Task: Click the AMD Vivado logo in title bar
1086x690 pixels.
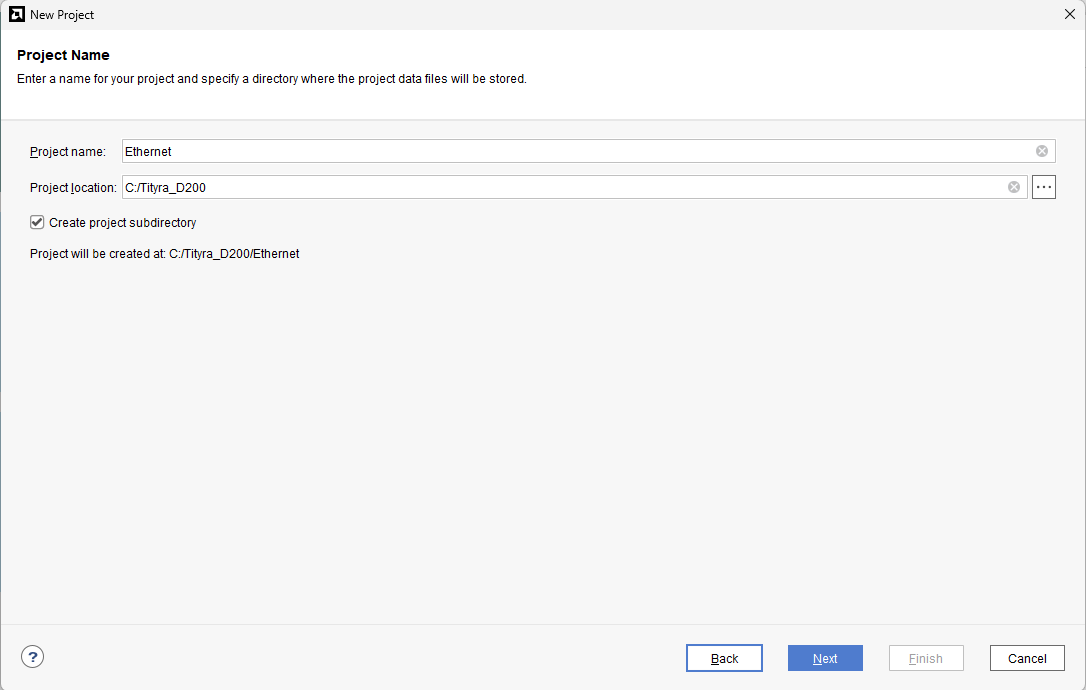Action: click(17, 15)
